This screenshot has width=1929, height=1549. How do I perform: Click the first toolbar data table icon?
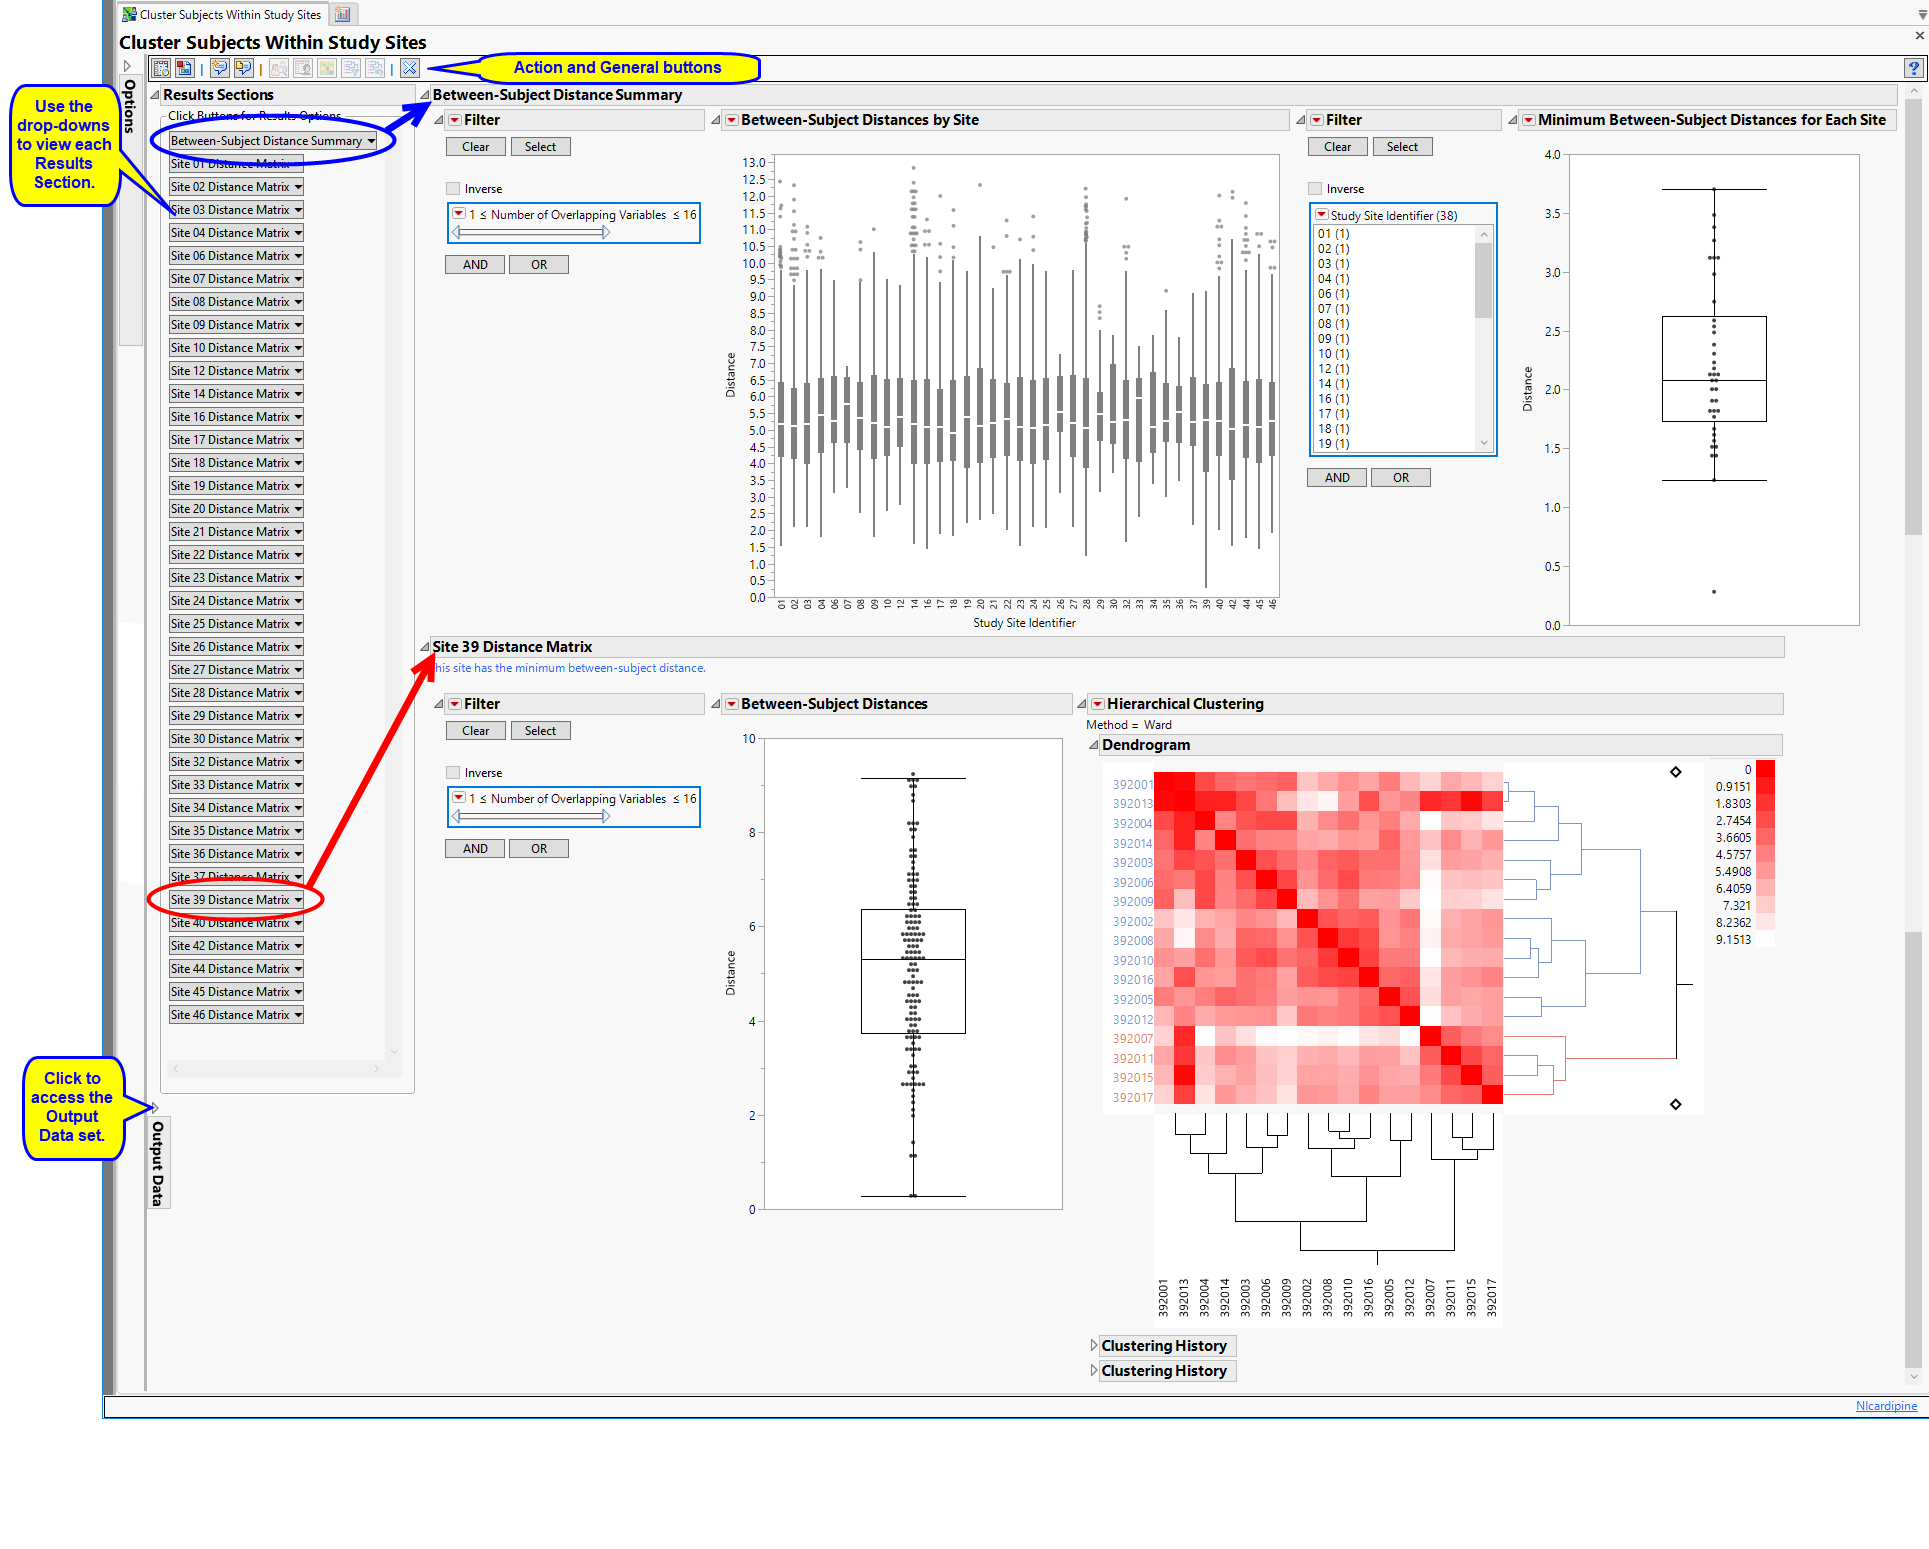tap(161, 68)
